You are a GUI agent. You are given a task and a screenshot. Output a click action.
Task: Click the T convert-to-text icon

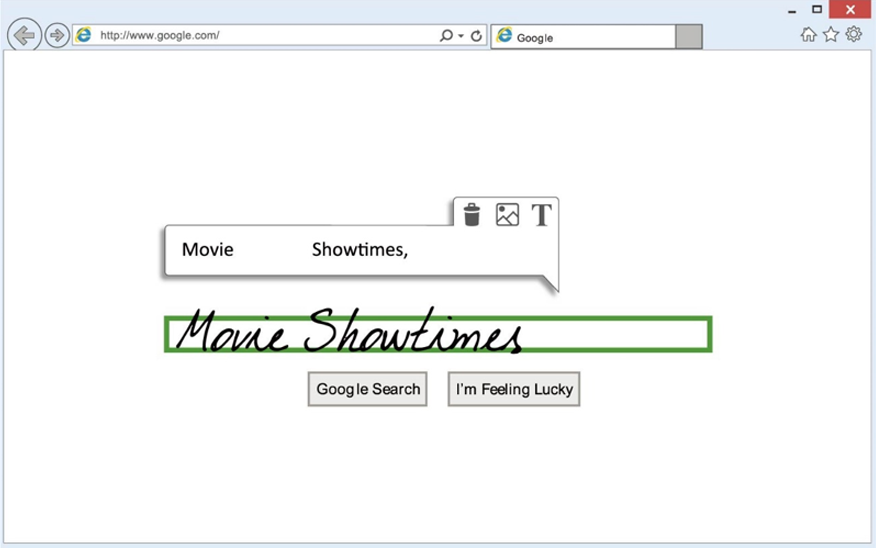(x=541, y=215)
